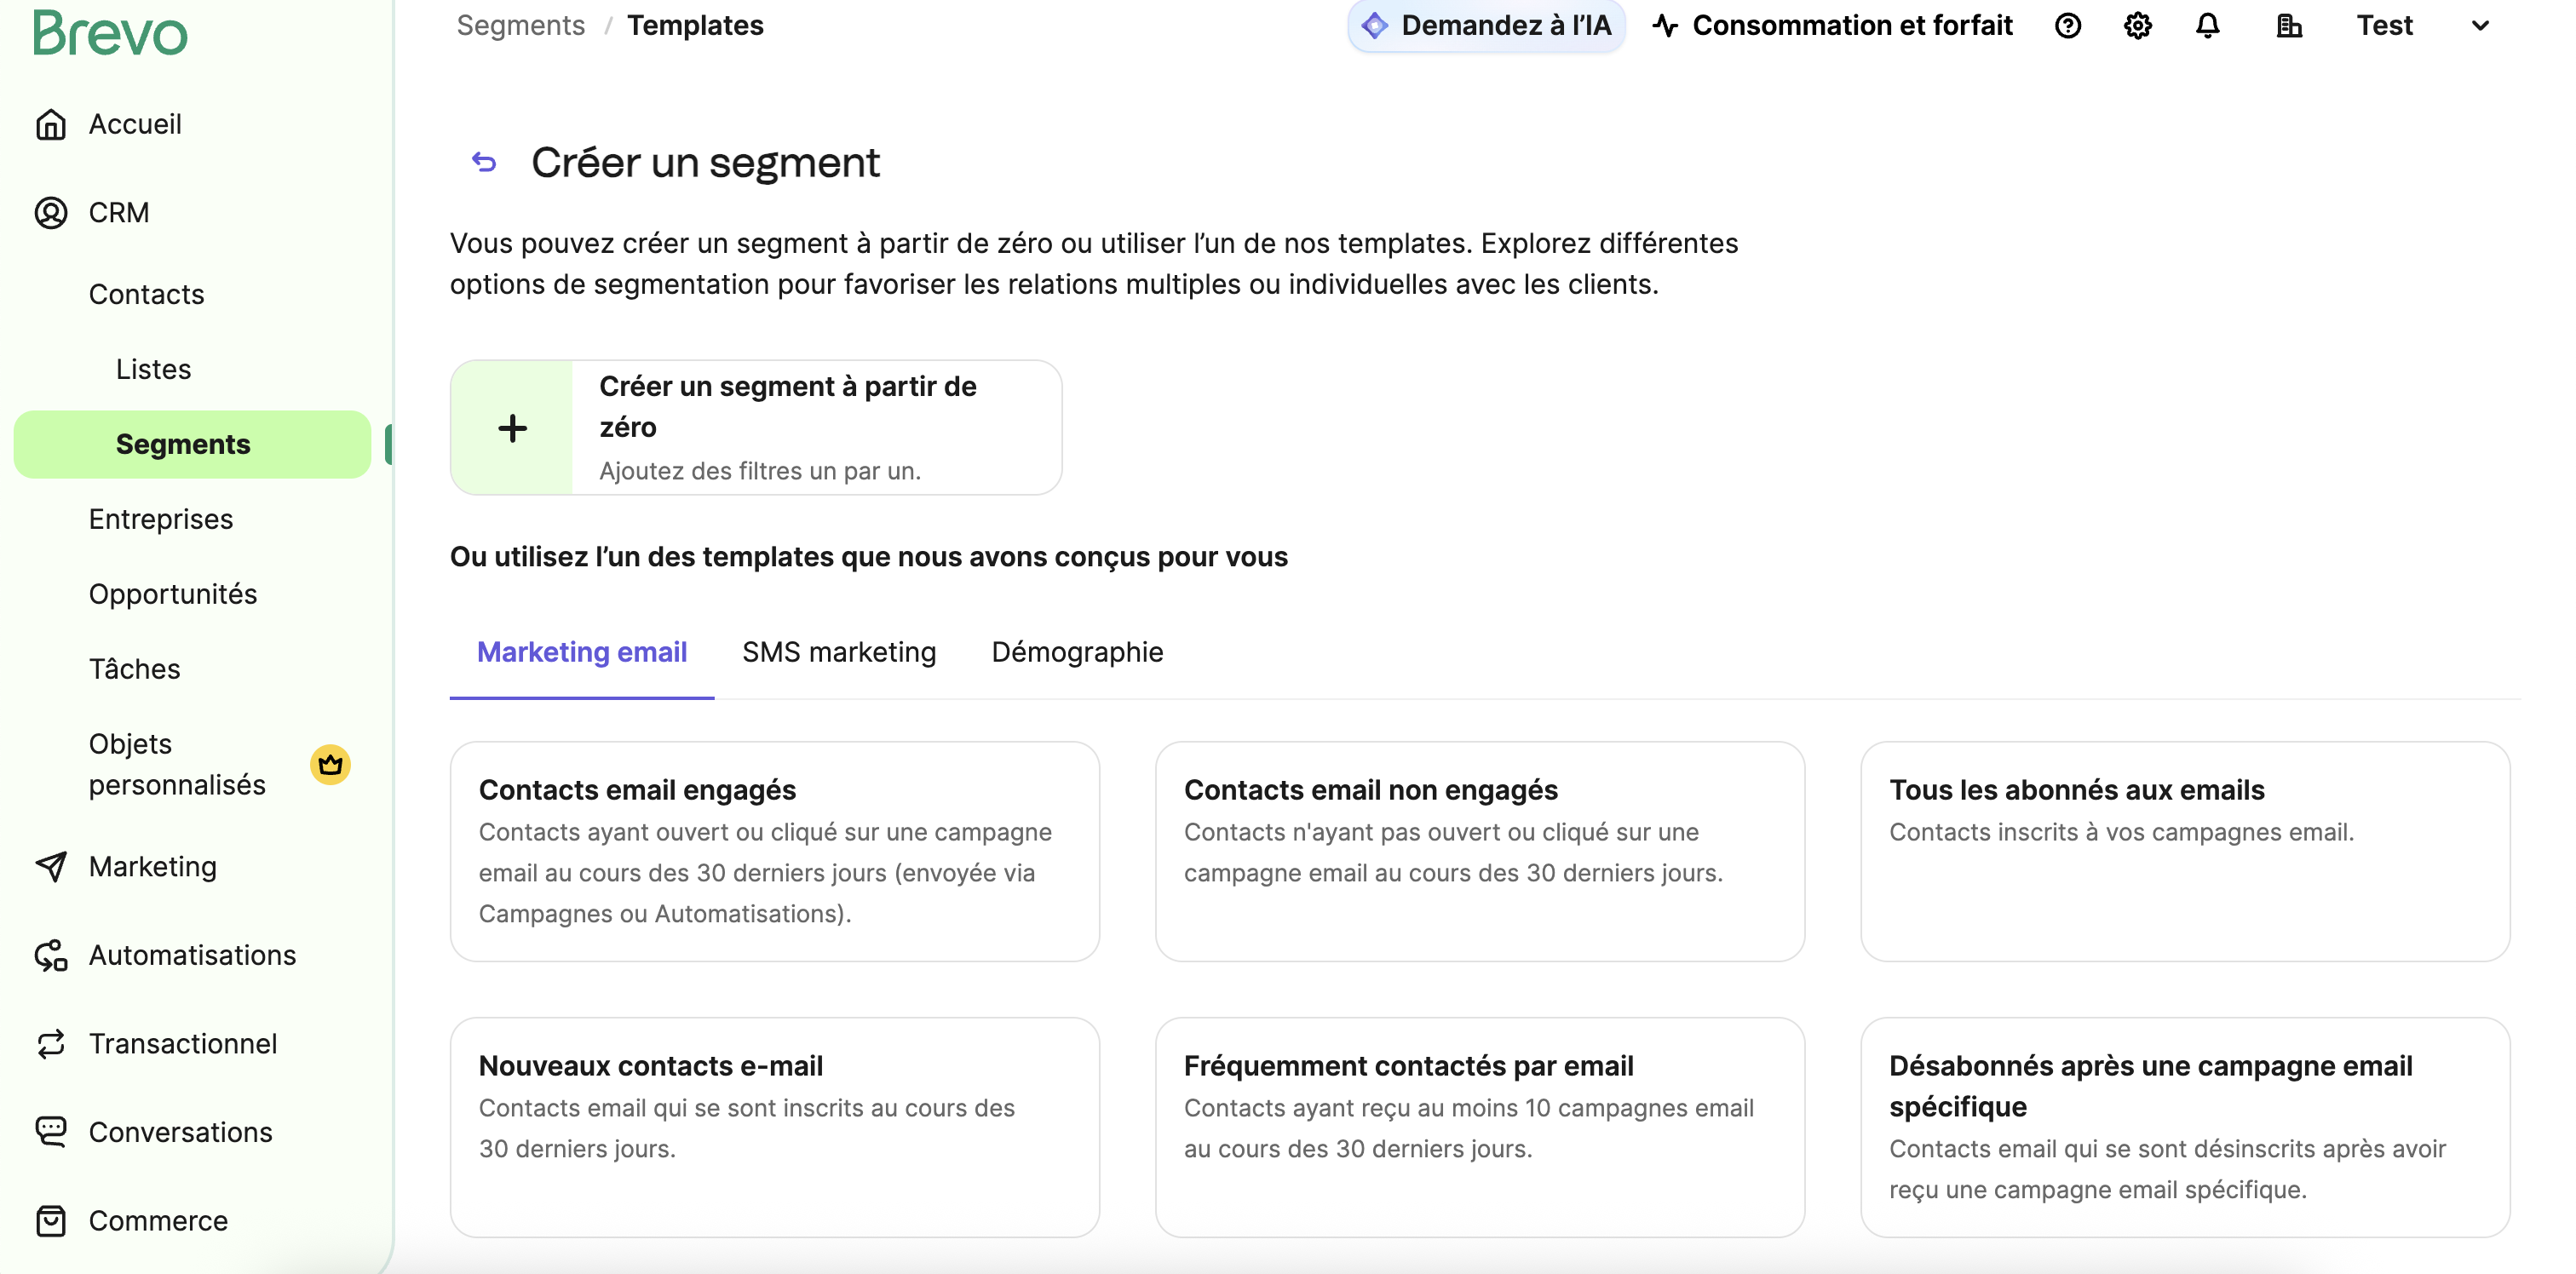
Task: Click the crown badge on Objets personnalisés
Action: (x=331, y=765)
